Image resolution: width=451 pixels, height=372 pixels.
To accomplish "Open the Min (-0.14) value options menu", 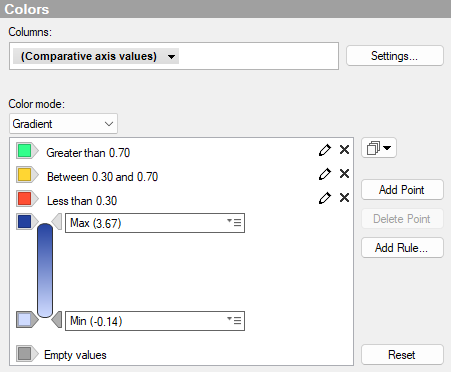I will [x=234, y=320].
